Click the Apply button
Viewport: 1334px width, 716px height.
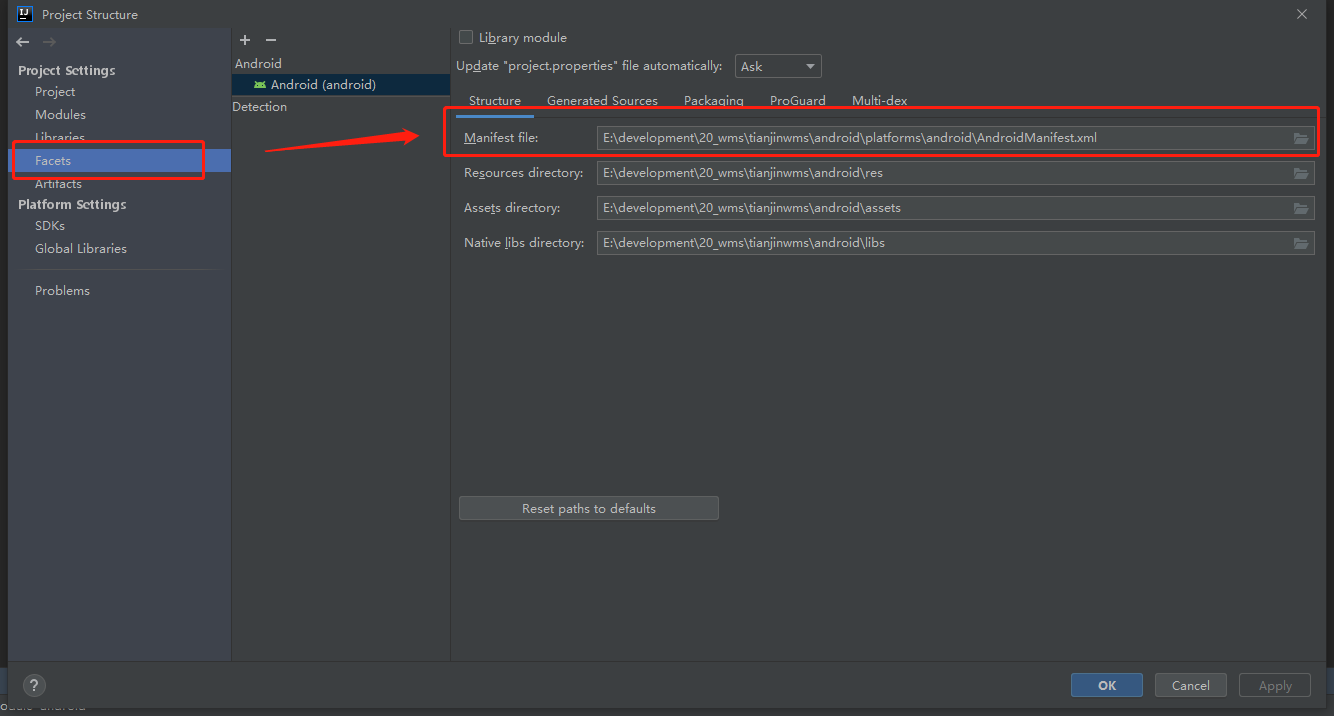tap(1275, 685)
